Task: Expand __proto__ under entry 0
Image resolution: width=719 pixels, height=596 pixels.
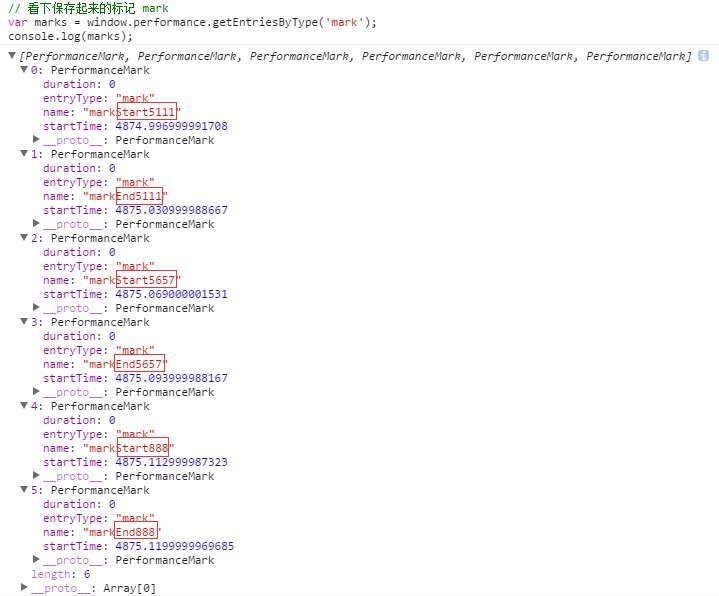Action: [36, 140]
